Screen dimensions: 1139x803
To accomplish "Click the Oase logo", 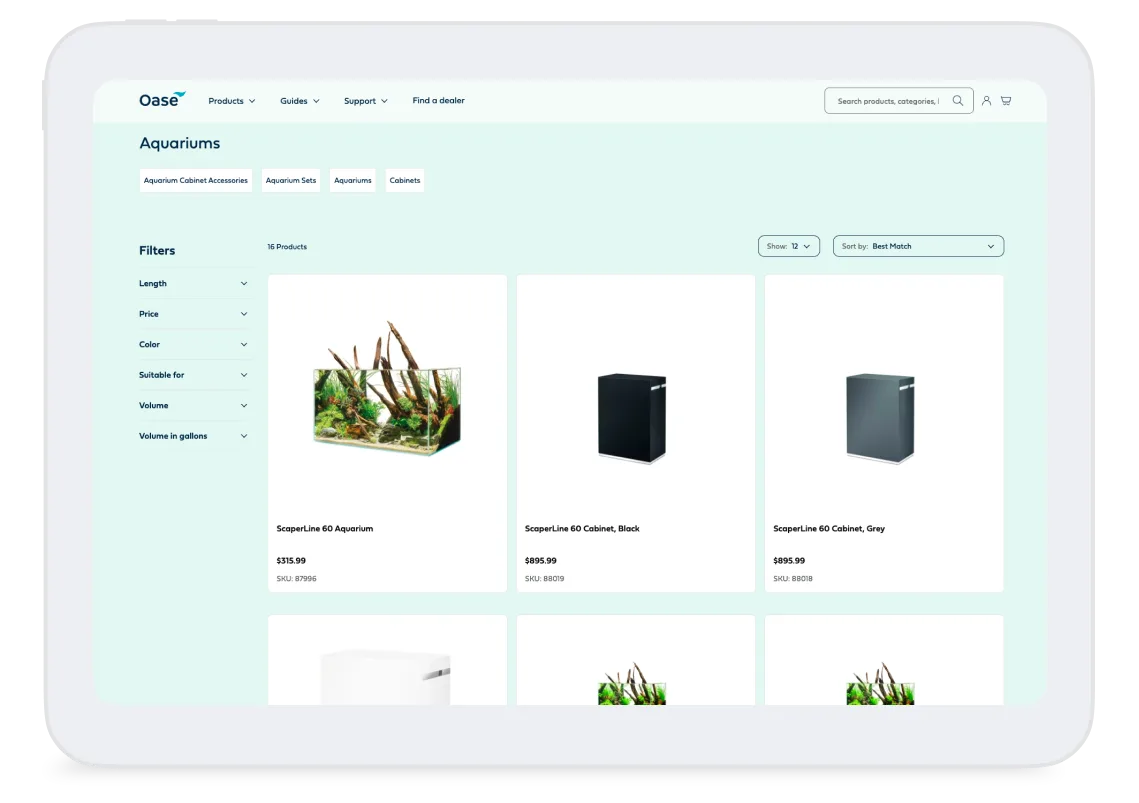I will pyautogui.click(x=162, y=100).
